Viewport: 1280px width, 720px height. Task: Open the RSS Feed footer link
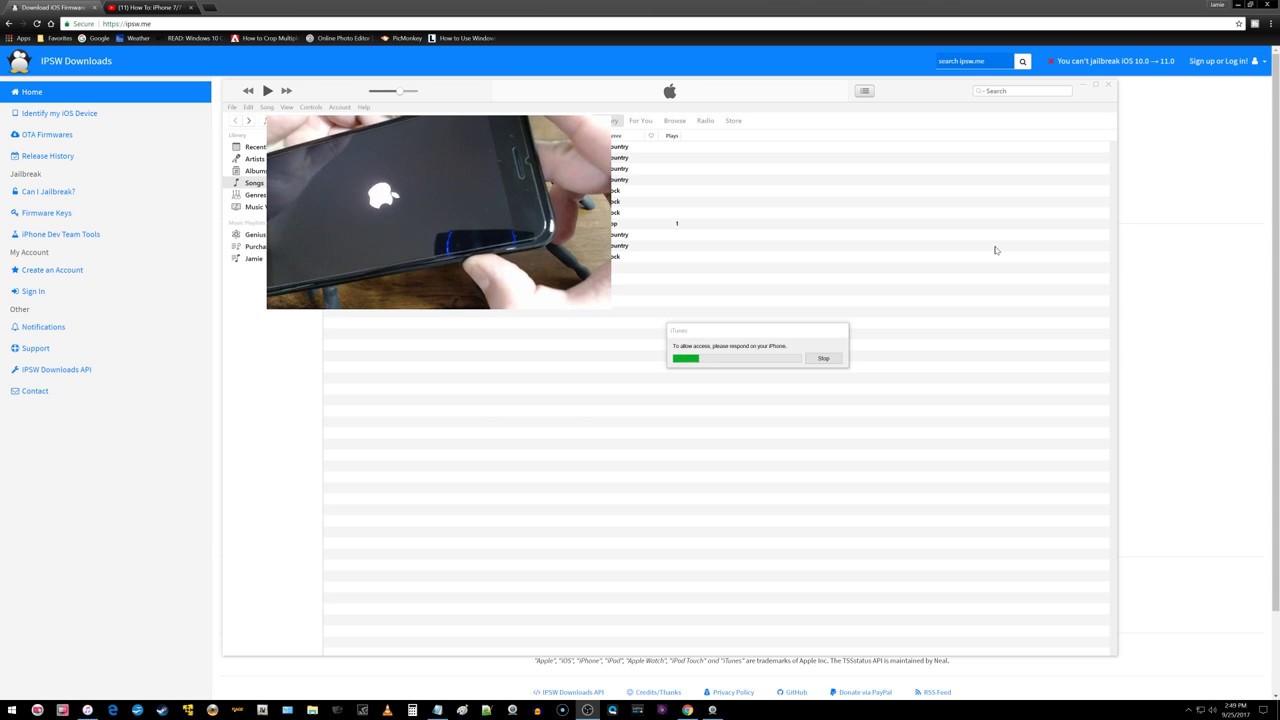(x=933, y=692)
